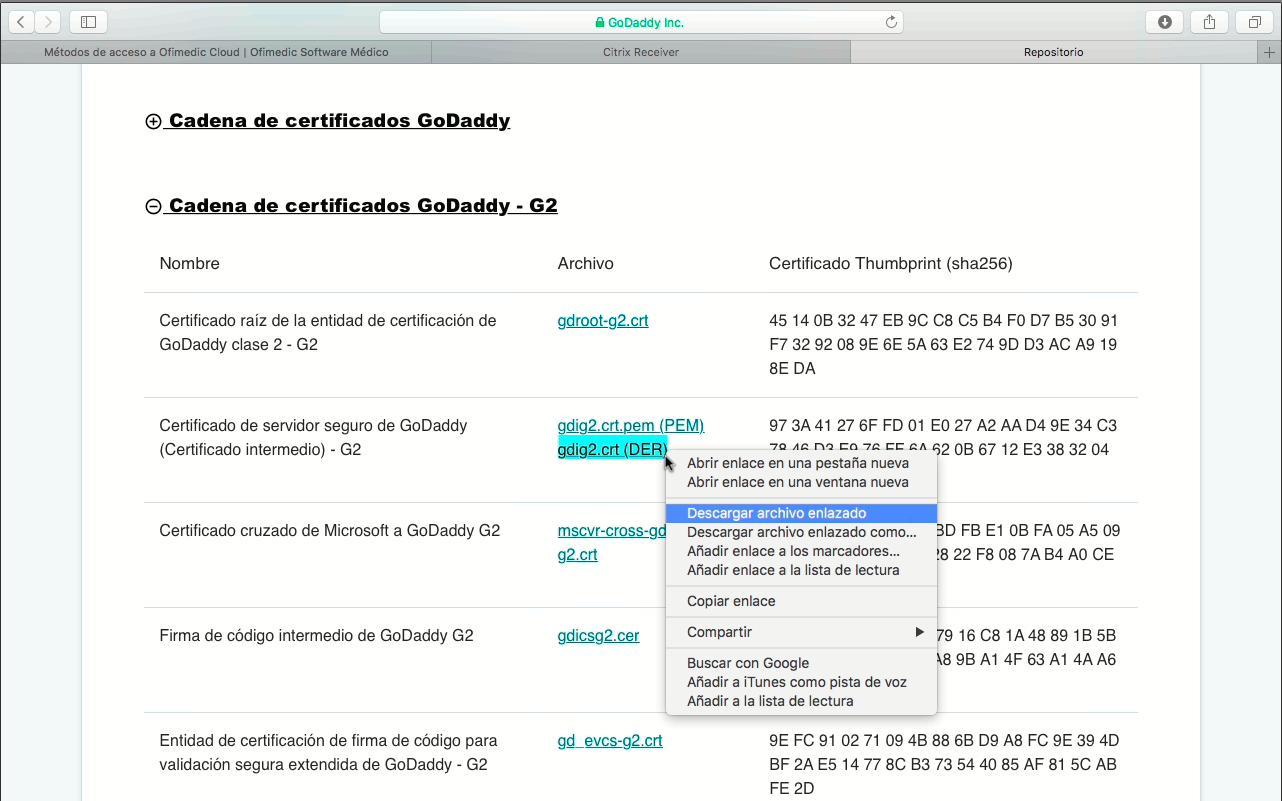Open the gdig2.crt.pem (PEM) link
This screenshot has width=1282, height=801.
pos(630,426)
